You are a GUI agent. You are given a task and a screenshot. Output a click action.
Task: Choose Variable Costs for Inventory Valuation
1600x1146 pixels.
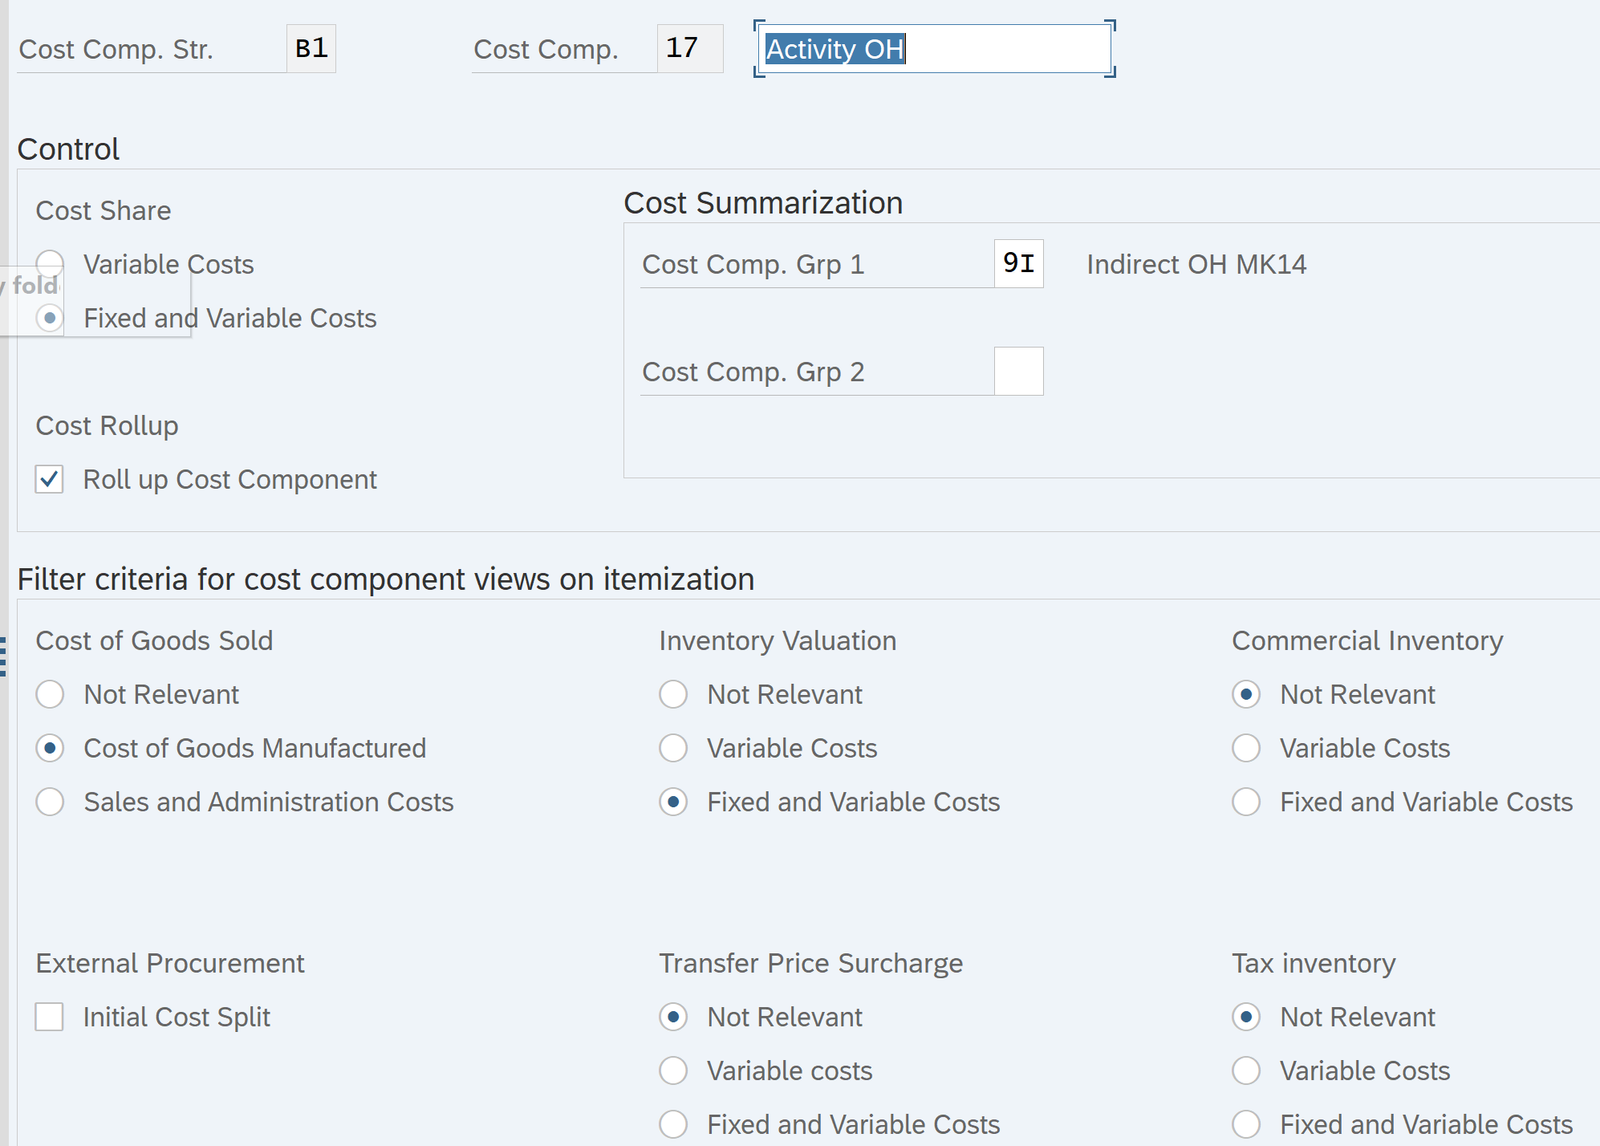pyautogui.click(x=673, y=748)
